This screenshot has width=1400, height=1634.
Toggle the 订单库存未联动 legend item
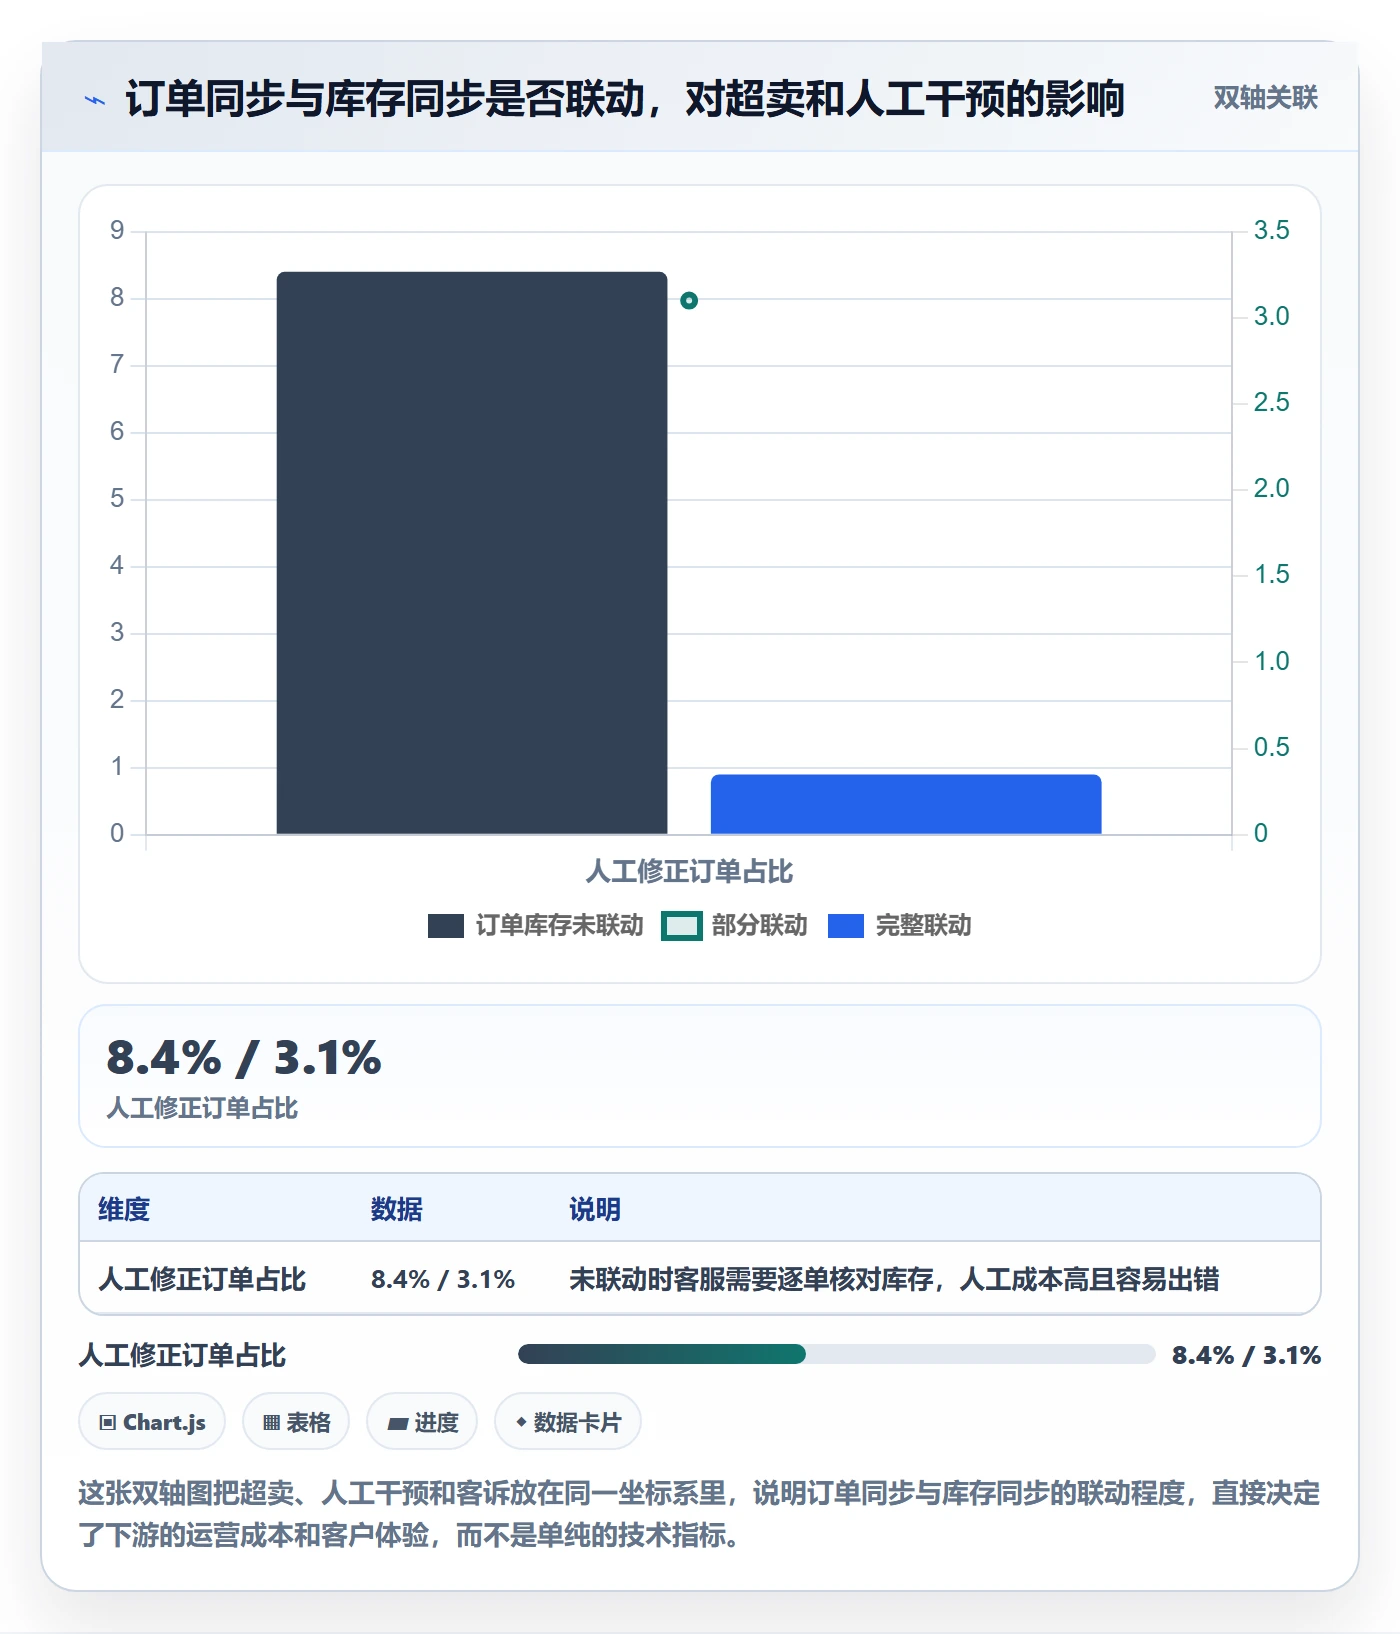pyautogui.click(x=535, y=925)
